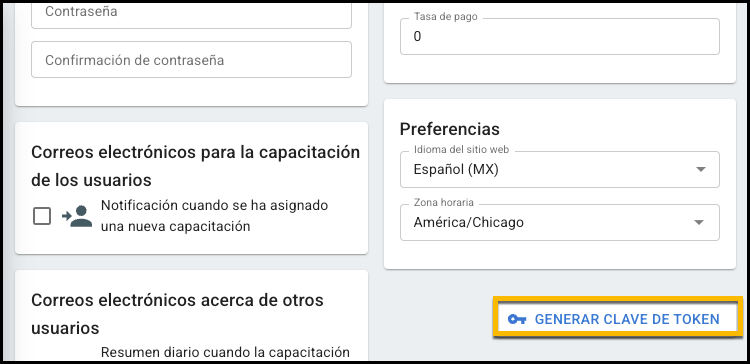Expand the Idioma del sitio web arrow
750x364 pixels.
click(700, 169)
